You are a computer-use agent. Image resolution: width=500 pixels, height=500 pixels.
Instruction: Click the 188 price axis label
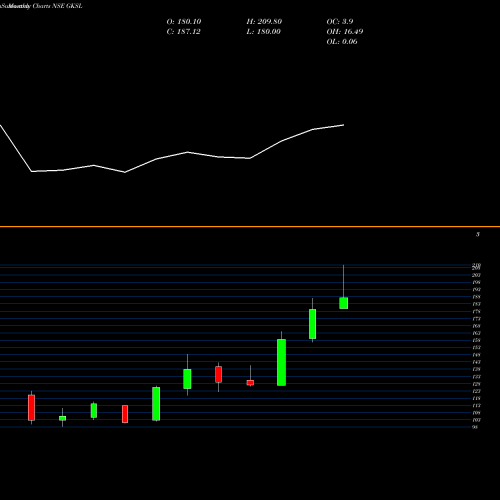476,297
